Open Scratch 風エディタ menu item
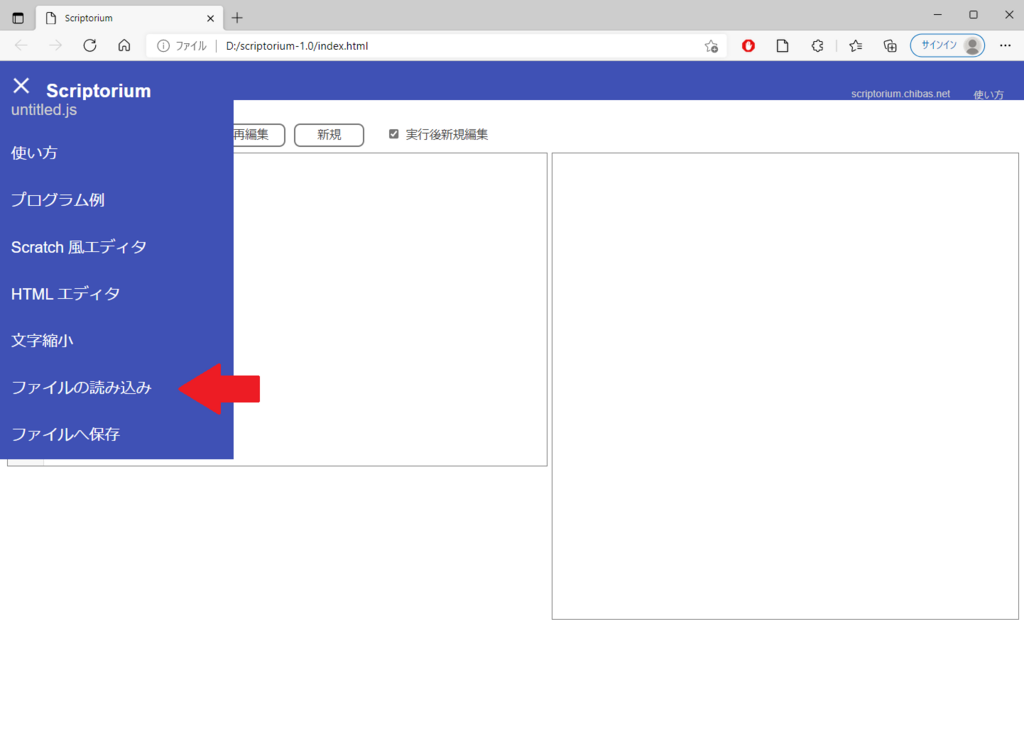Screen dimensions: 1024x756 point(79,247)
